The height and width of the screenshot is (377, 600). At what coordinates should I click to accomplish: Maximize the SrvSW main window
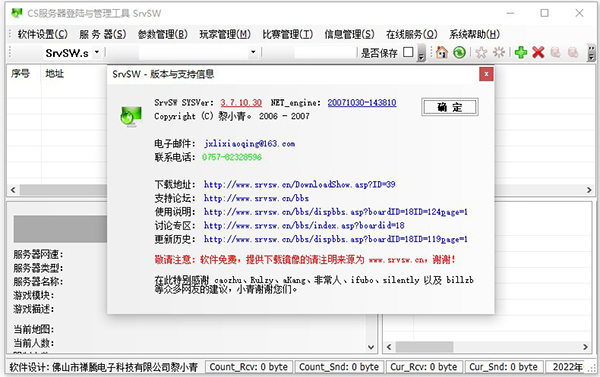click(544, 13)
